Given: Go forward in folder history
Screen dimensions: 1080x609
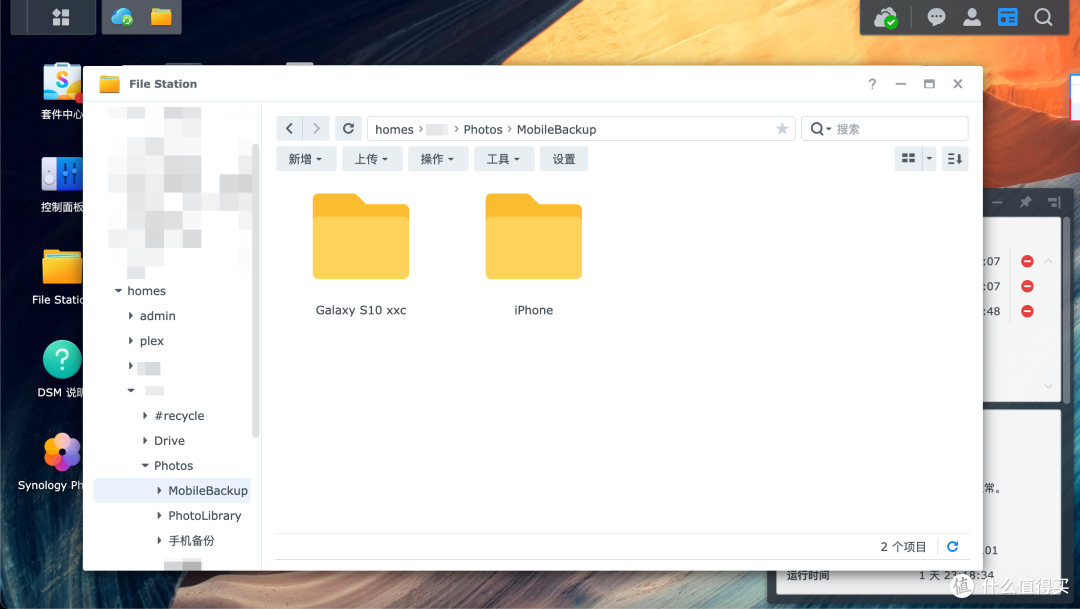Looking at the screenshot, I should click(316, 128).
